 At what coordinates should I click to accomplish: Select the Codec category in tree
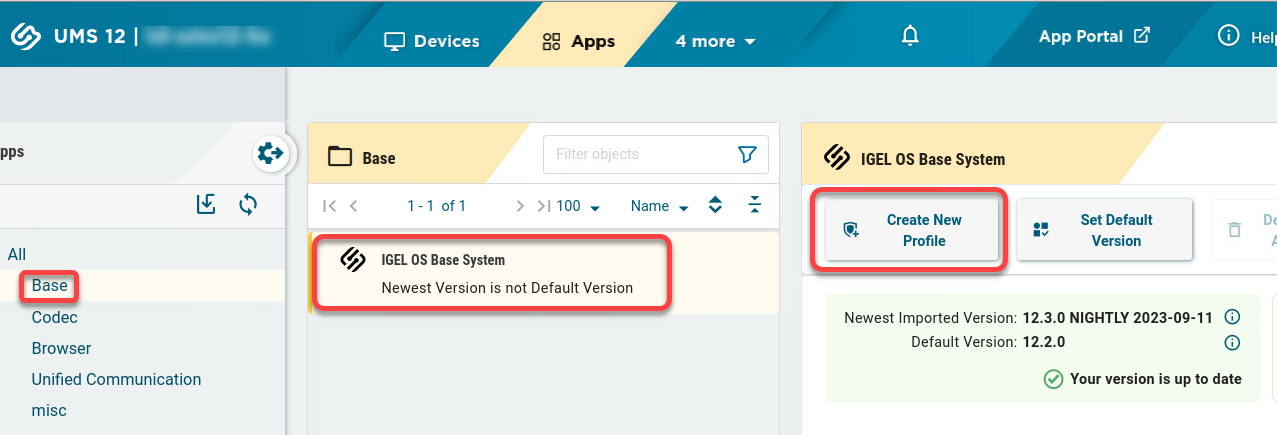tap(54, 317)
